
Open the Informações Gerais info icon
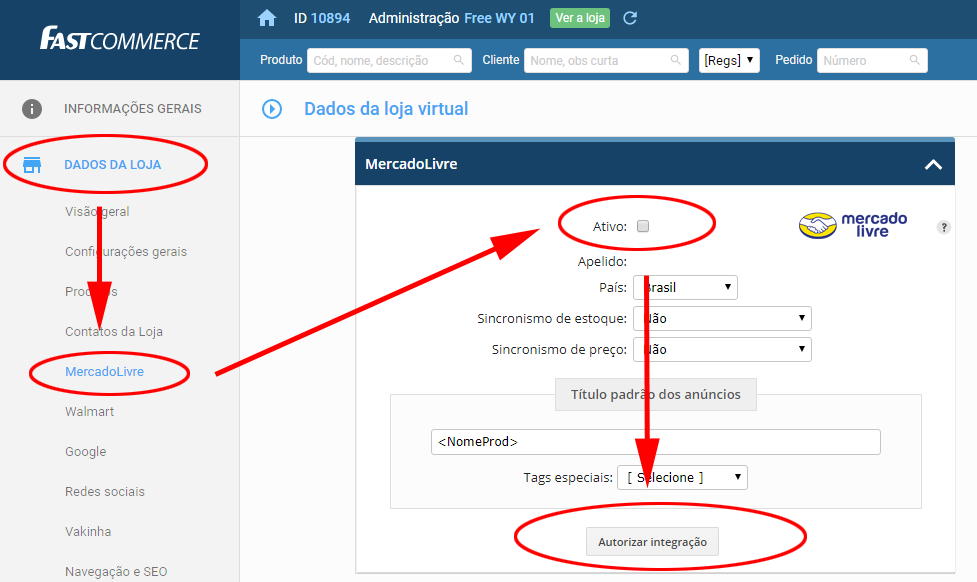click(x=32, y=108)
